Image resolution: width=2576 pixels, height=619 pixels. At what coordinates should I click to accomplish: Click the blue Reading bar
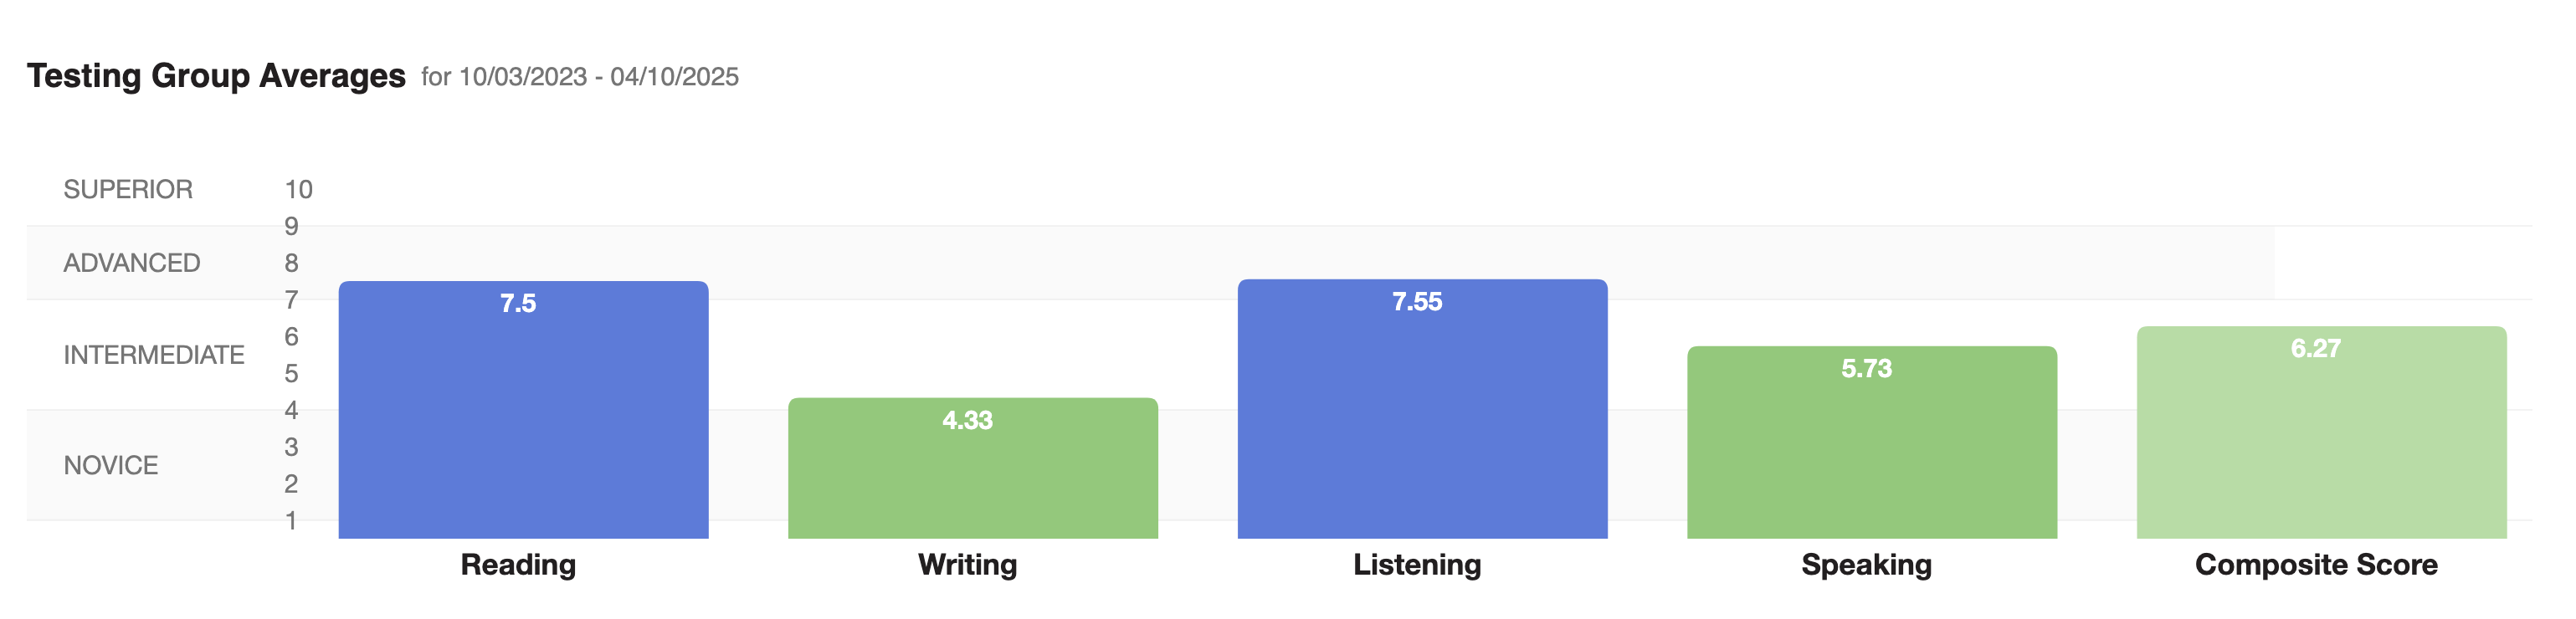[523, 410]
